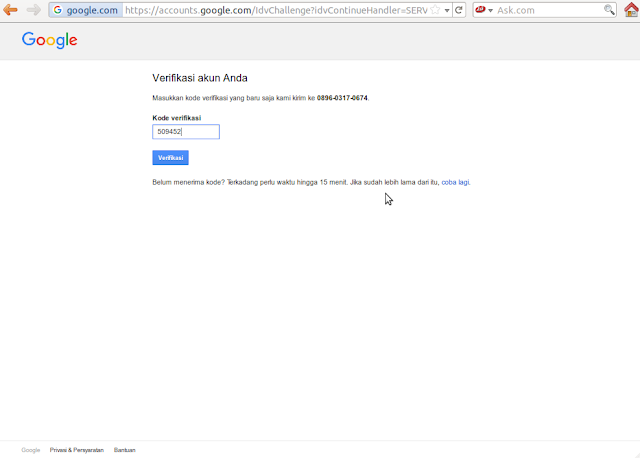Bookmark this page with the star icon
Image resolution: width=640 pixels, height=458 pixels.
tap(436, 10)
